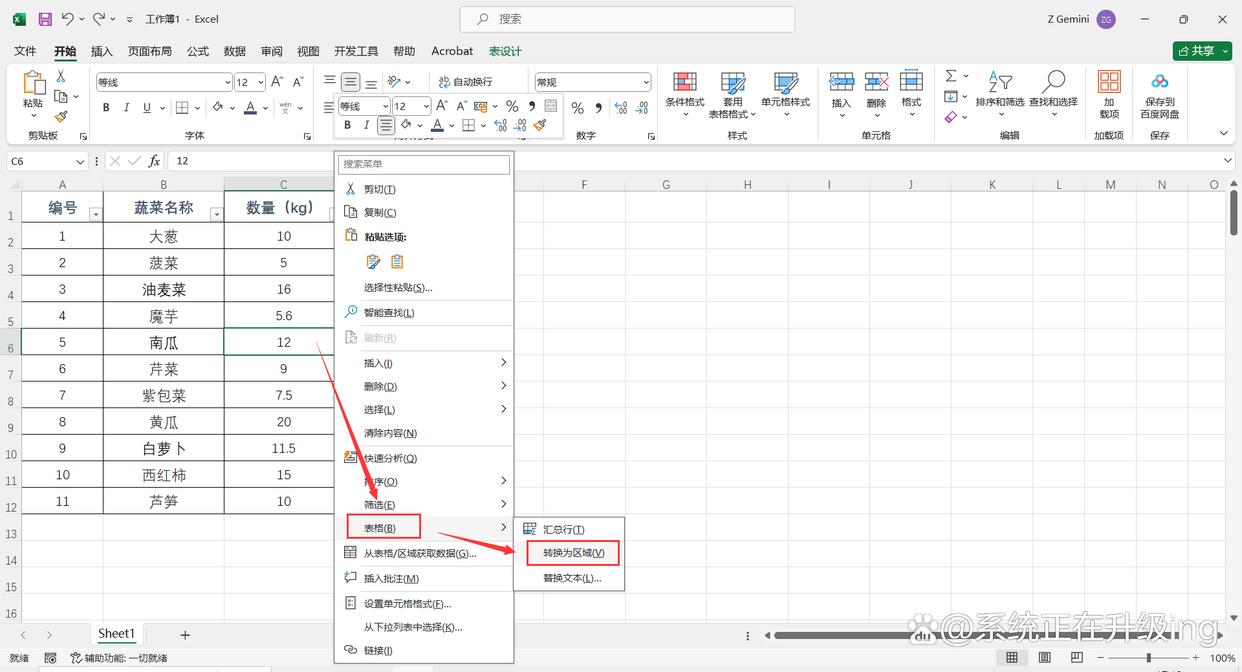Open 套用表格格式 table format gallery
1242x672 pixels.
coord(733,94)
